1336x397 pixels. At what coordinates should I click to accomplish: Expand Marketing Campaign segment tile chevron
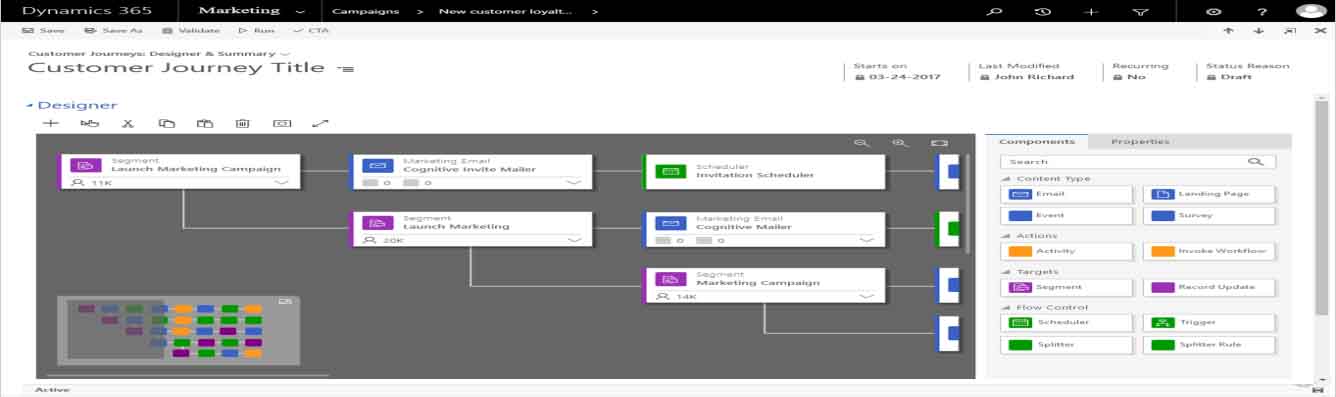(x=866, y=297)
